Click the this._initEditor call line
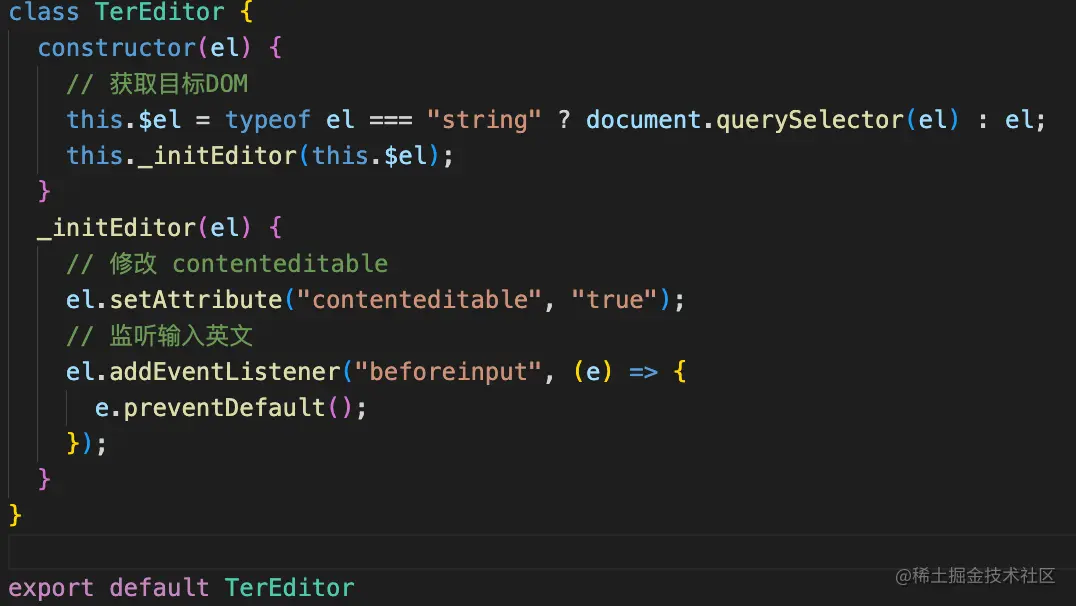This screenshot has width=1076, height=606. click(260, 156)
